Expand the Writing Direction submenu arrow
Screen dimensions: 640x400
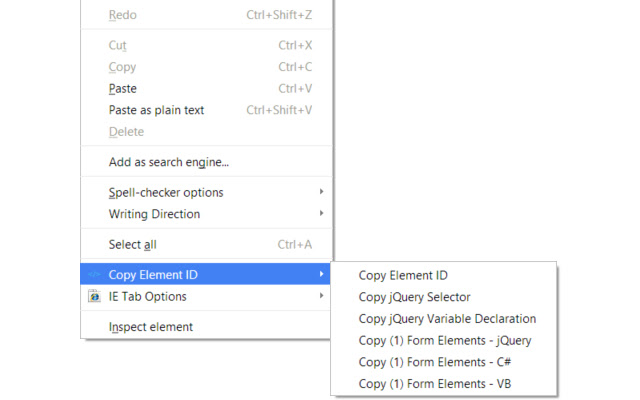tap(322, 213)
